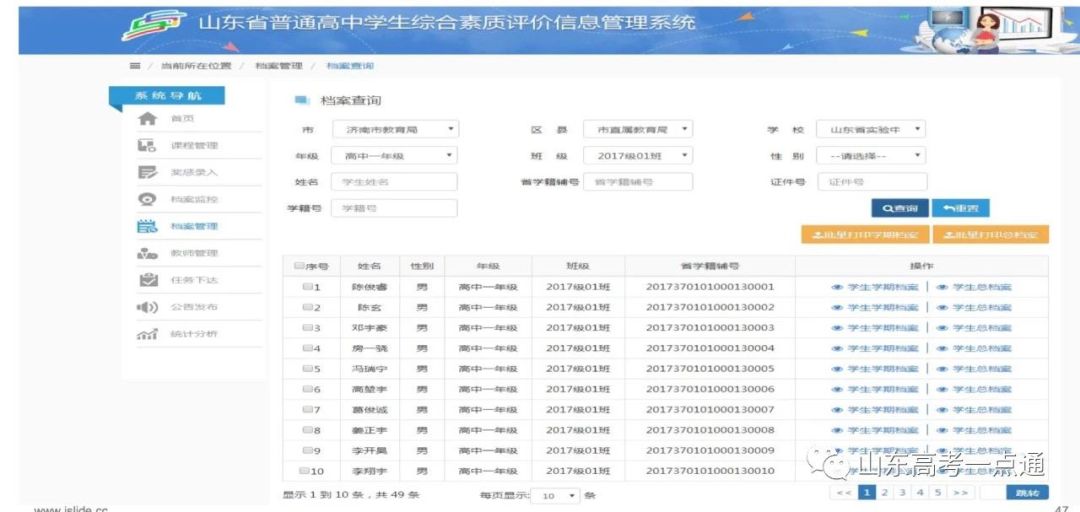
Task: Click the 课程管理 sidebar icon
Action: 147,146
